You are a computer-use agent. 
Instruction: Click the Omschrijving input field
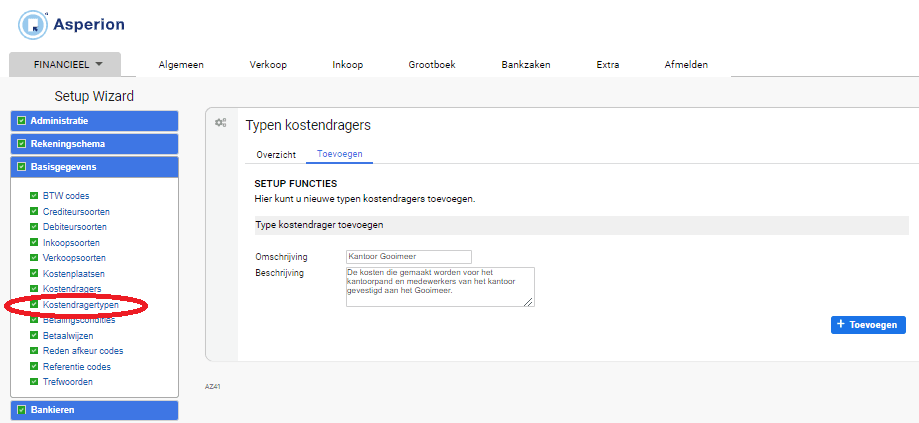pyautogui.click(x=409, y=257)
